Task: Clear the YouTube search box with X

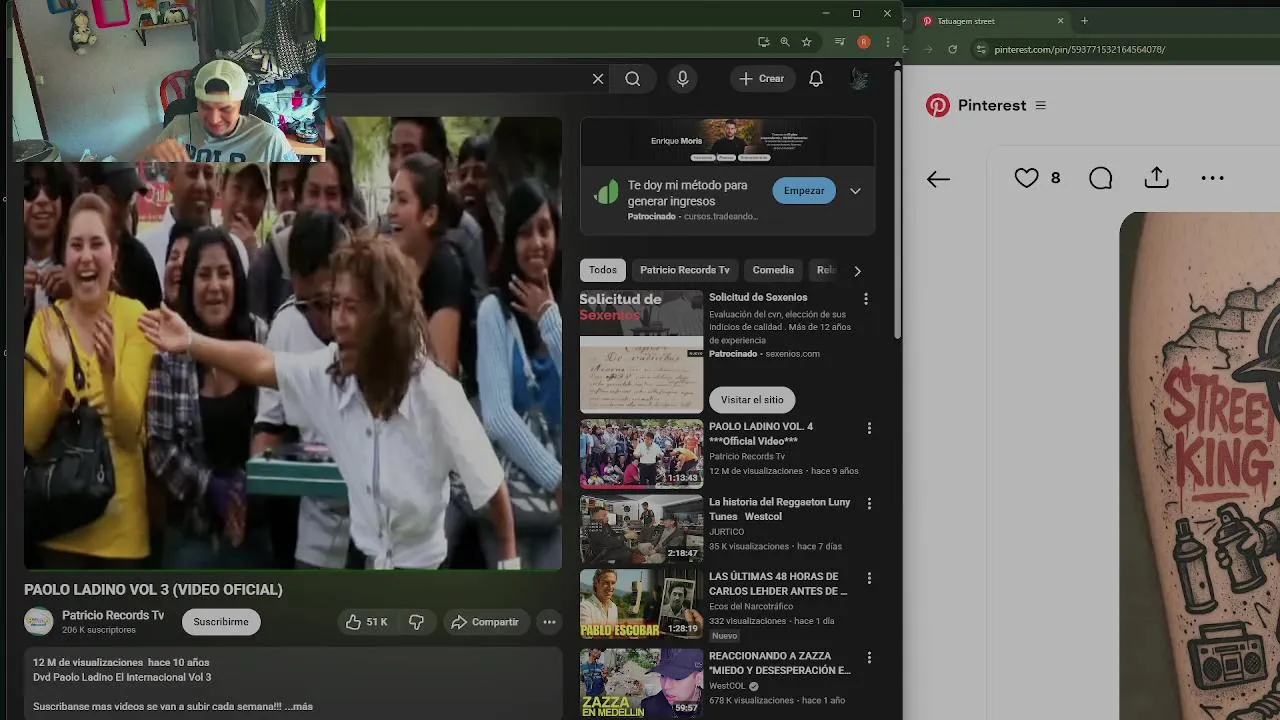Action: tap(598, 79)
